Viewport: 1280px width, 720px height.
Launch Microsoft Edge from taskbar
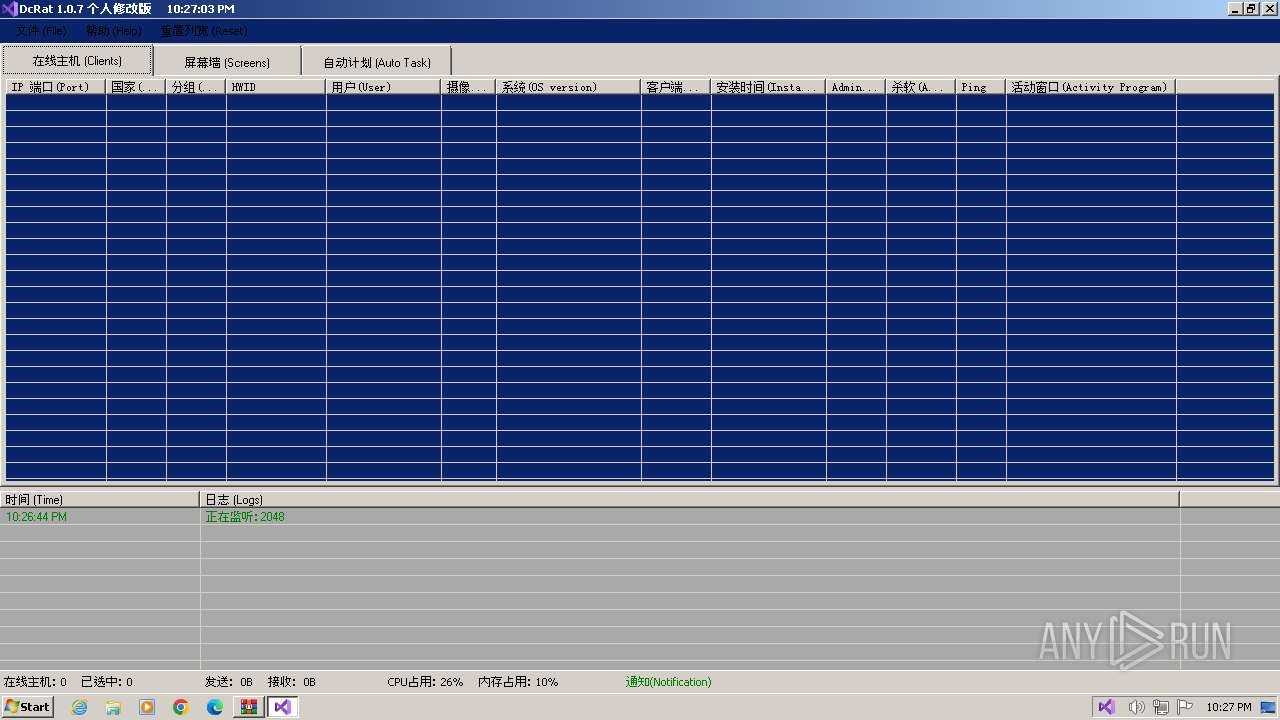pyautogui.click(x=215, y=707)
